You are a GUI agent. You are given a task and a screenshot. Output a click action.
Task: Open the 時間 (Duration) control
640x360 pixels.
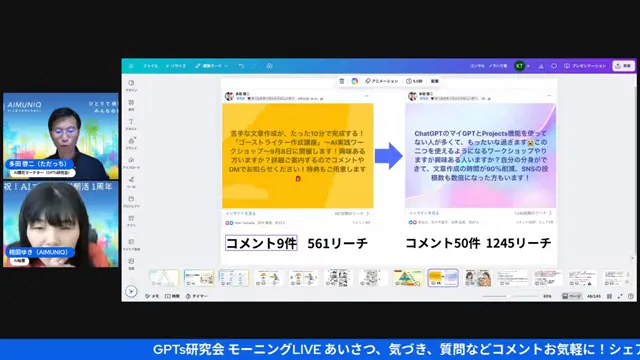pyautogui.click(x=172, y=296)
